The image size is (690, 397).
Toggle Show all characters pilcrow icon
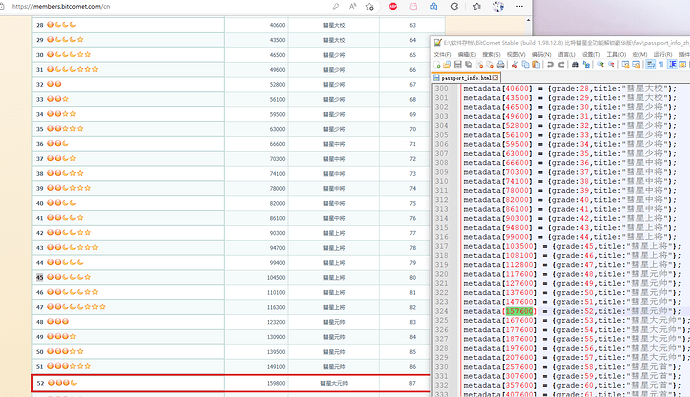tap(661, 65)
